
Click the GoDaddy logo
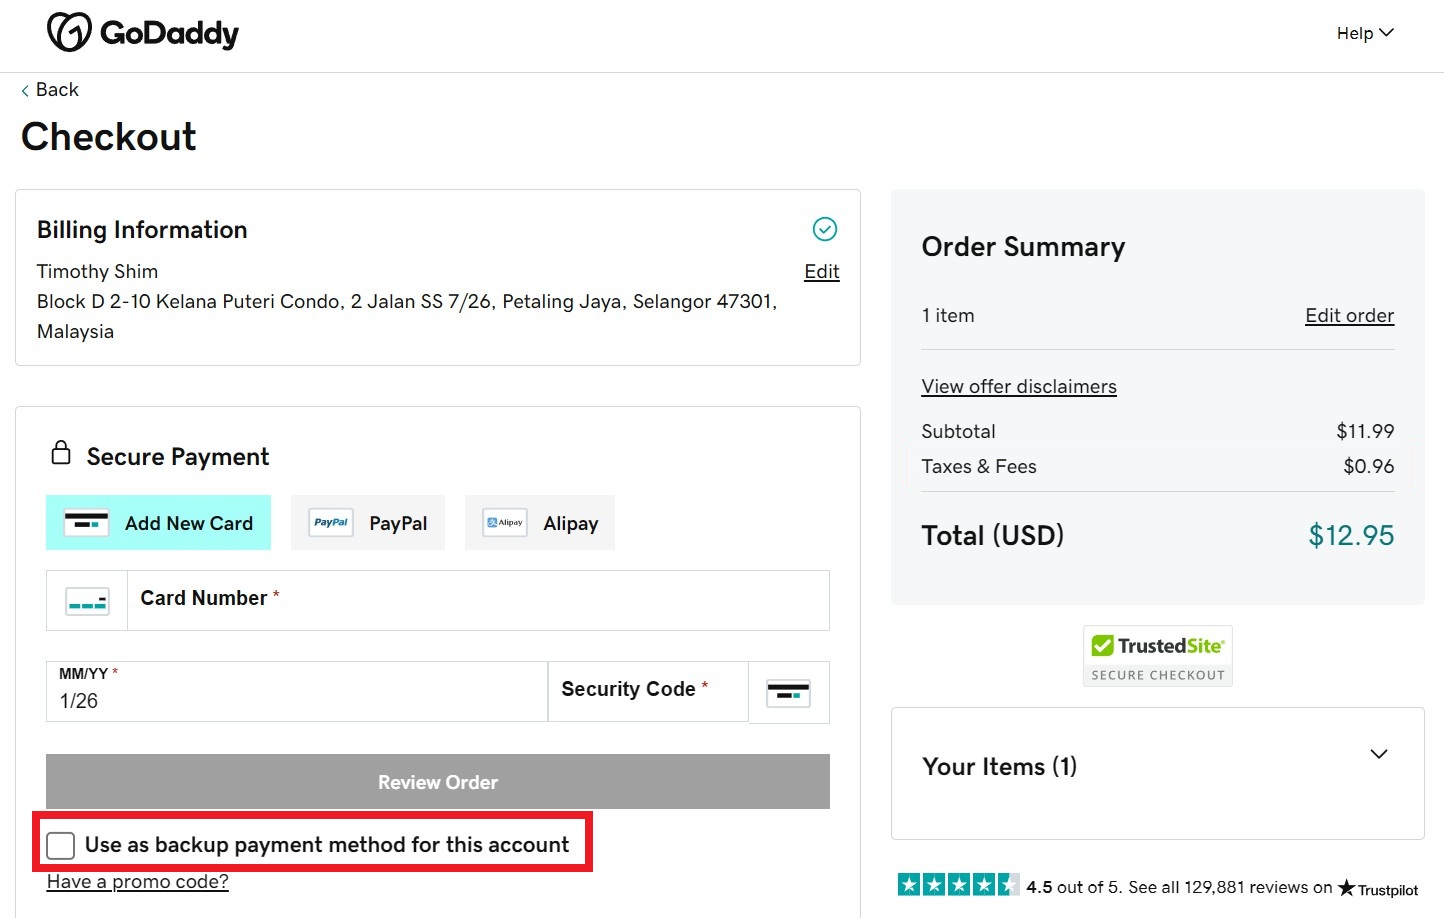tap(142, 31)
